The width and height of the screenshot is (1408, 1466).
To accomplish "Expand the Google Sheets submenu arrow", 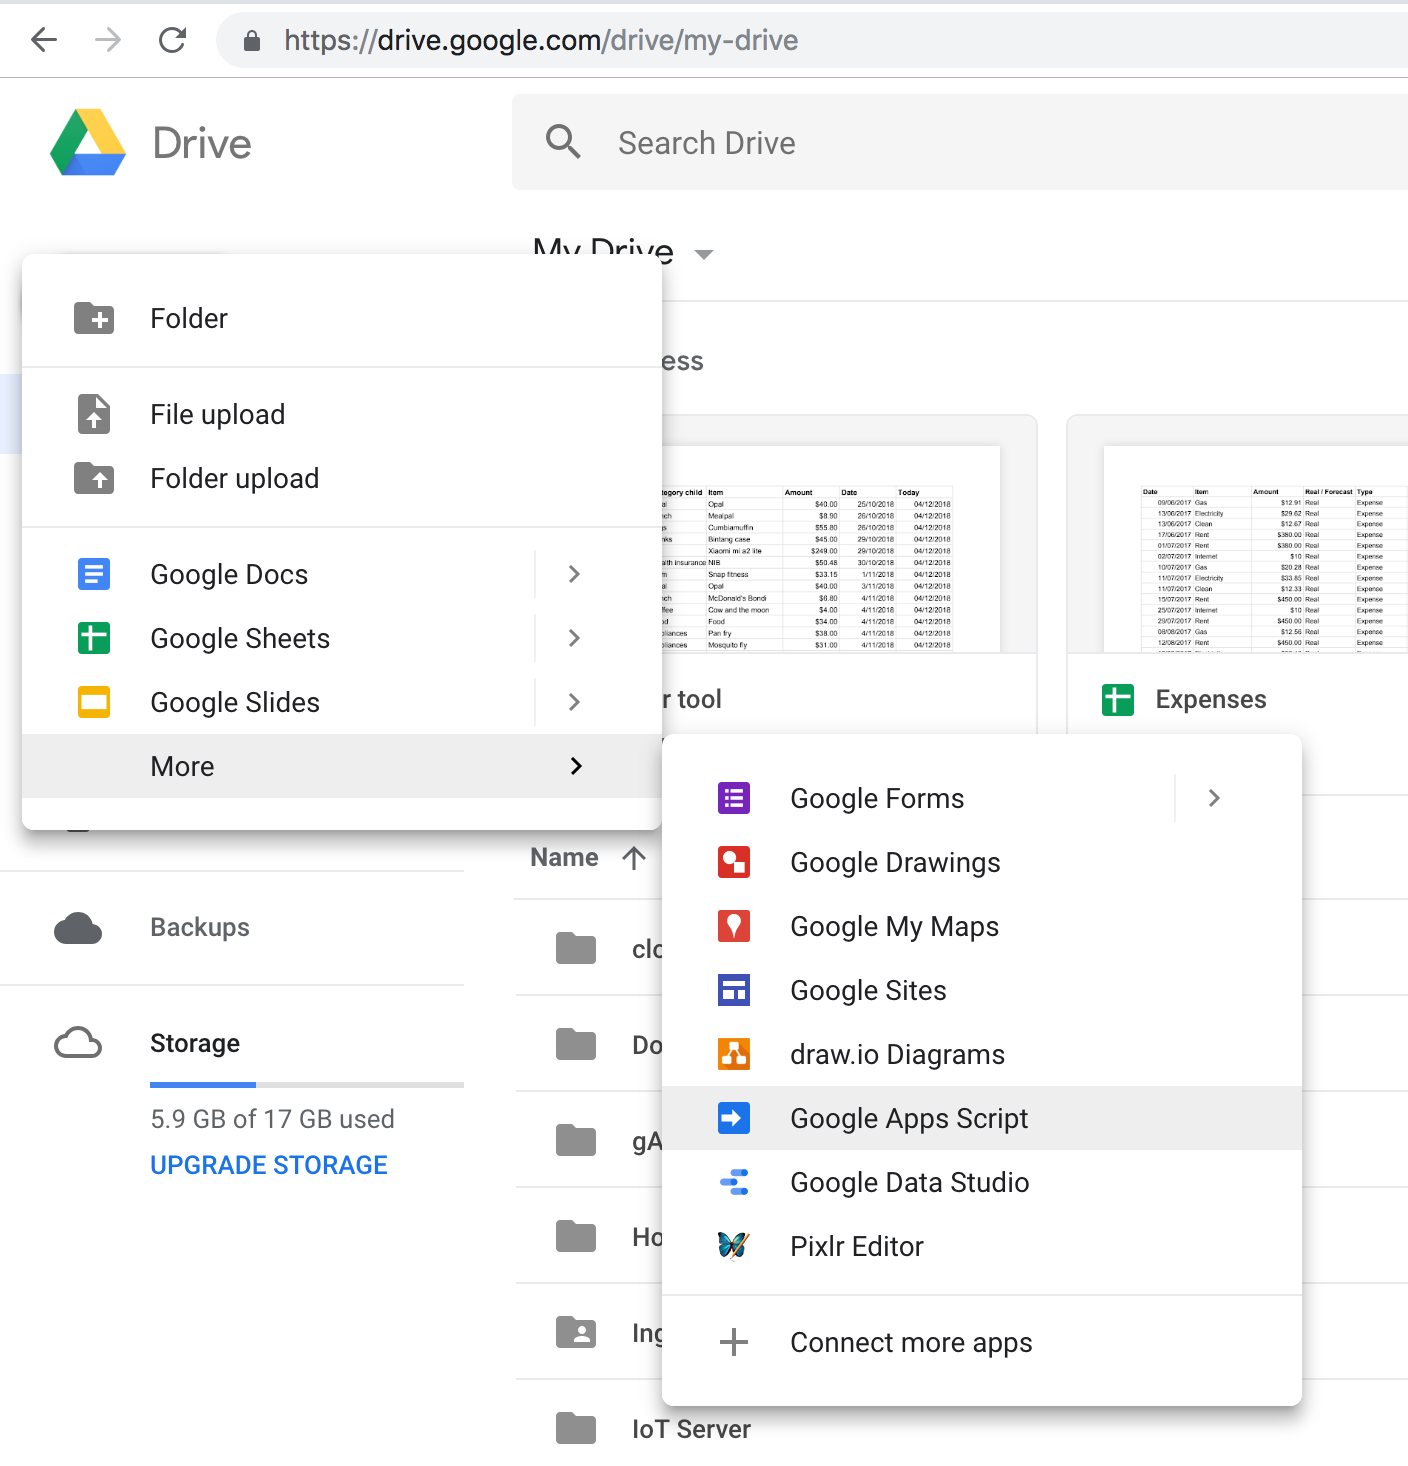I will point(574,638).
